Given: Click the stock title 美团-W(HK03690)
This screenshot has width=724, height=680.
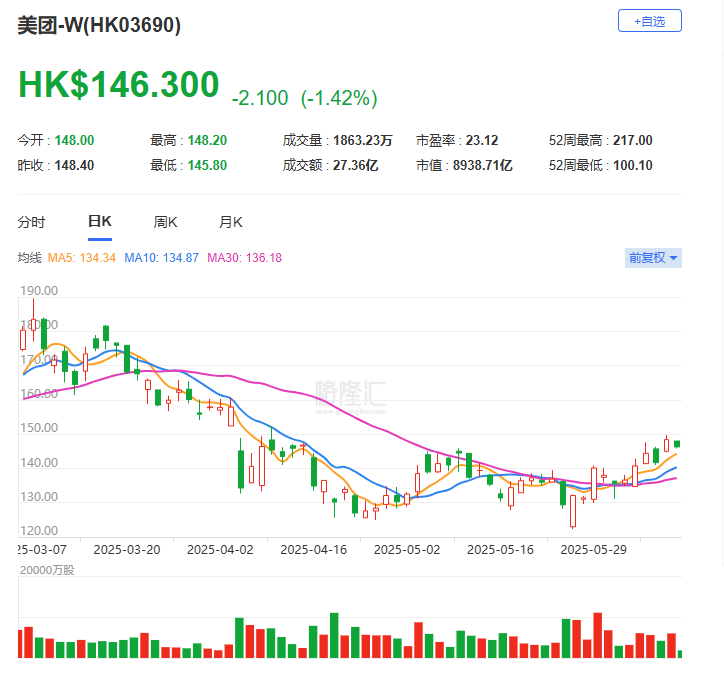Looking at the screenshot, I should coord(99,25).
